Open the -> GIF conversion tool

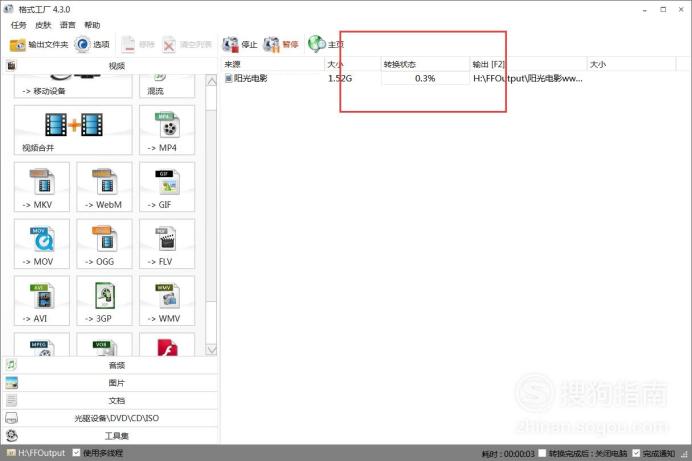pyautogui.click(x=167, y=187)
